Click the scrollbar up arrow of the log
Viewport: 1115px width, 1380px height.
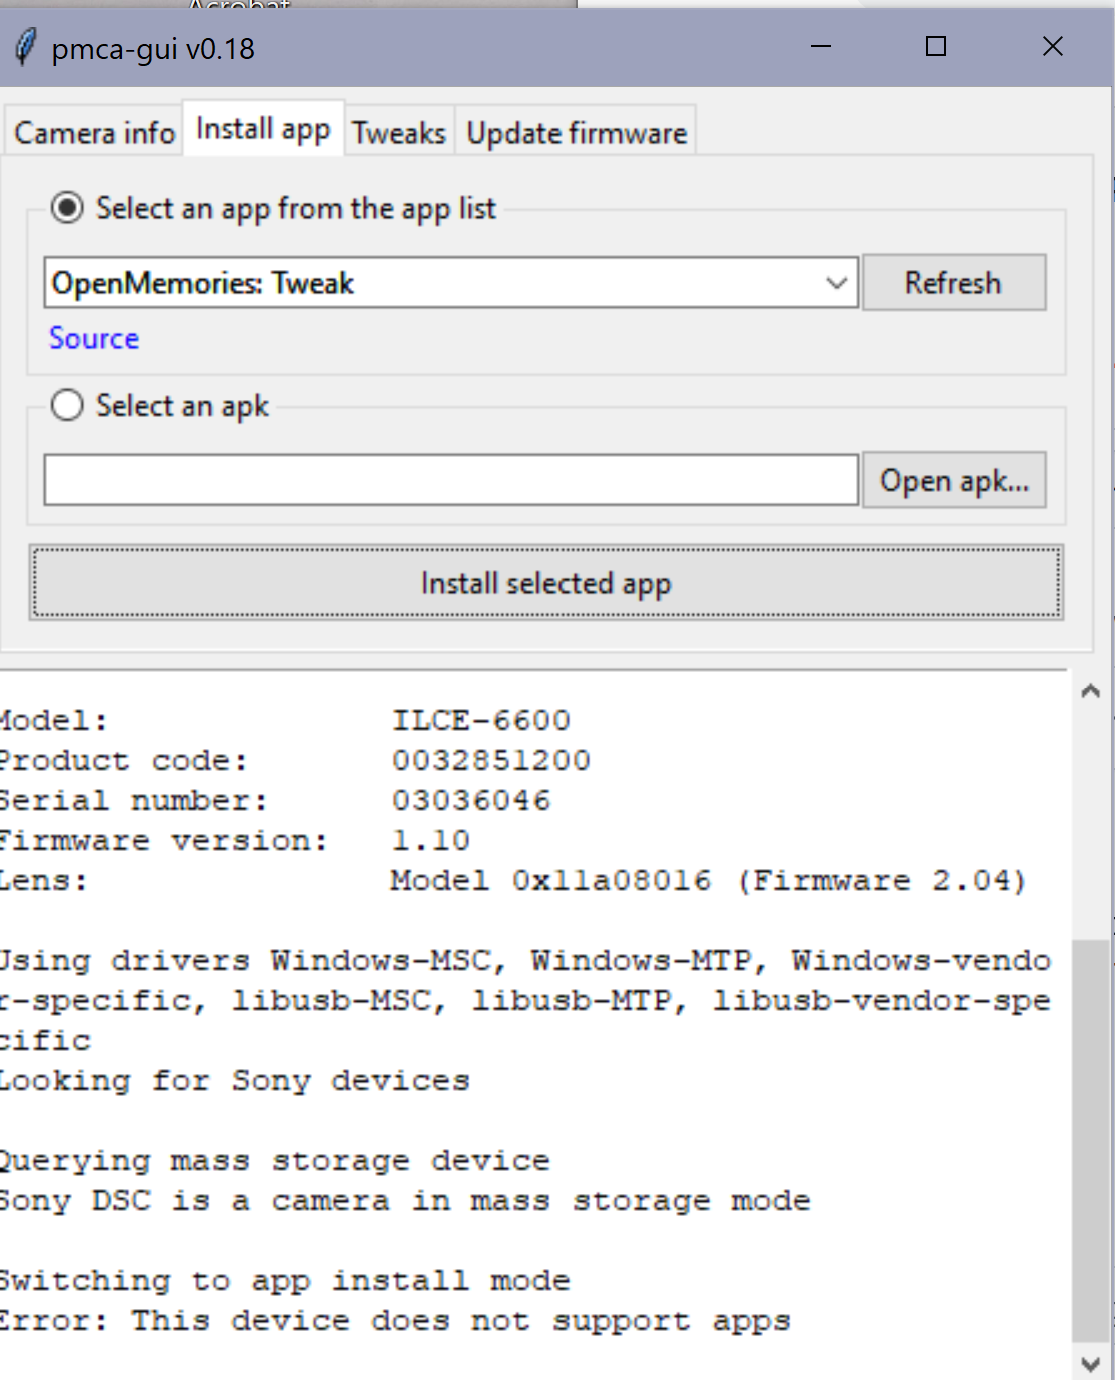[x=1092, y=688]
